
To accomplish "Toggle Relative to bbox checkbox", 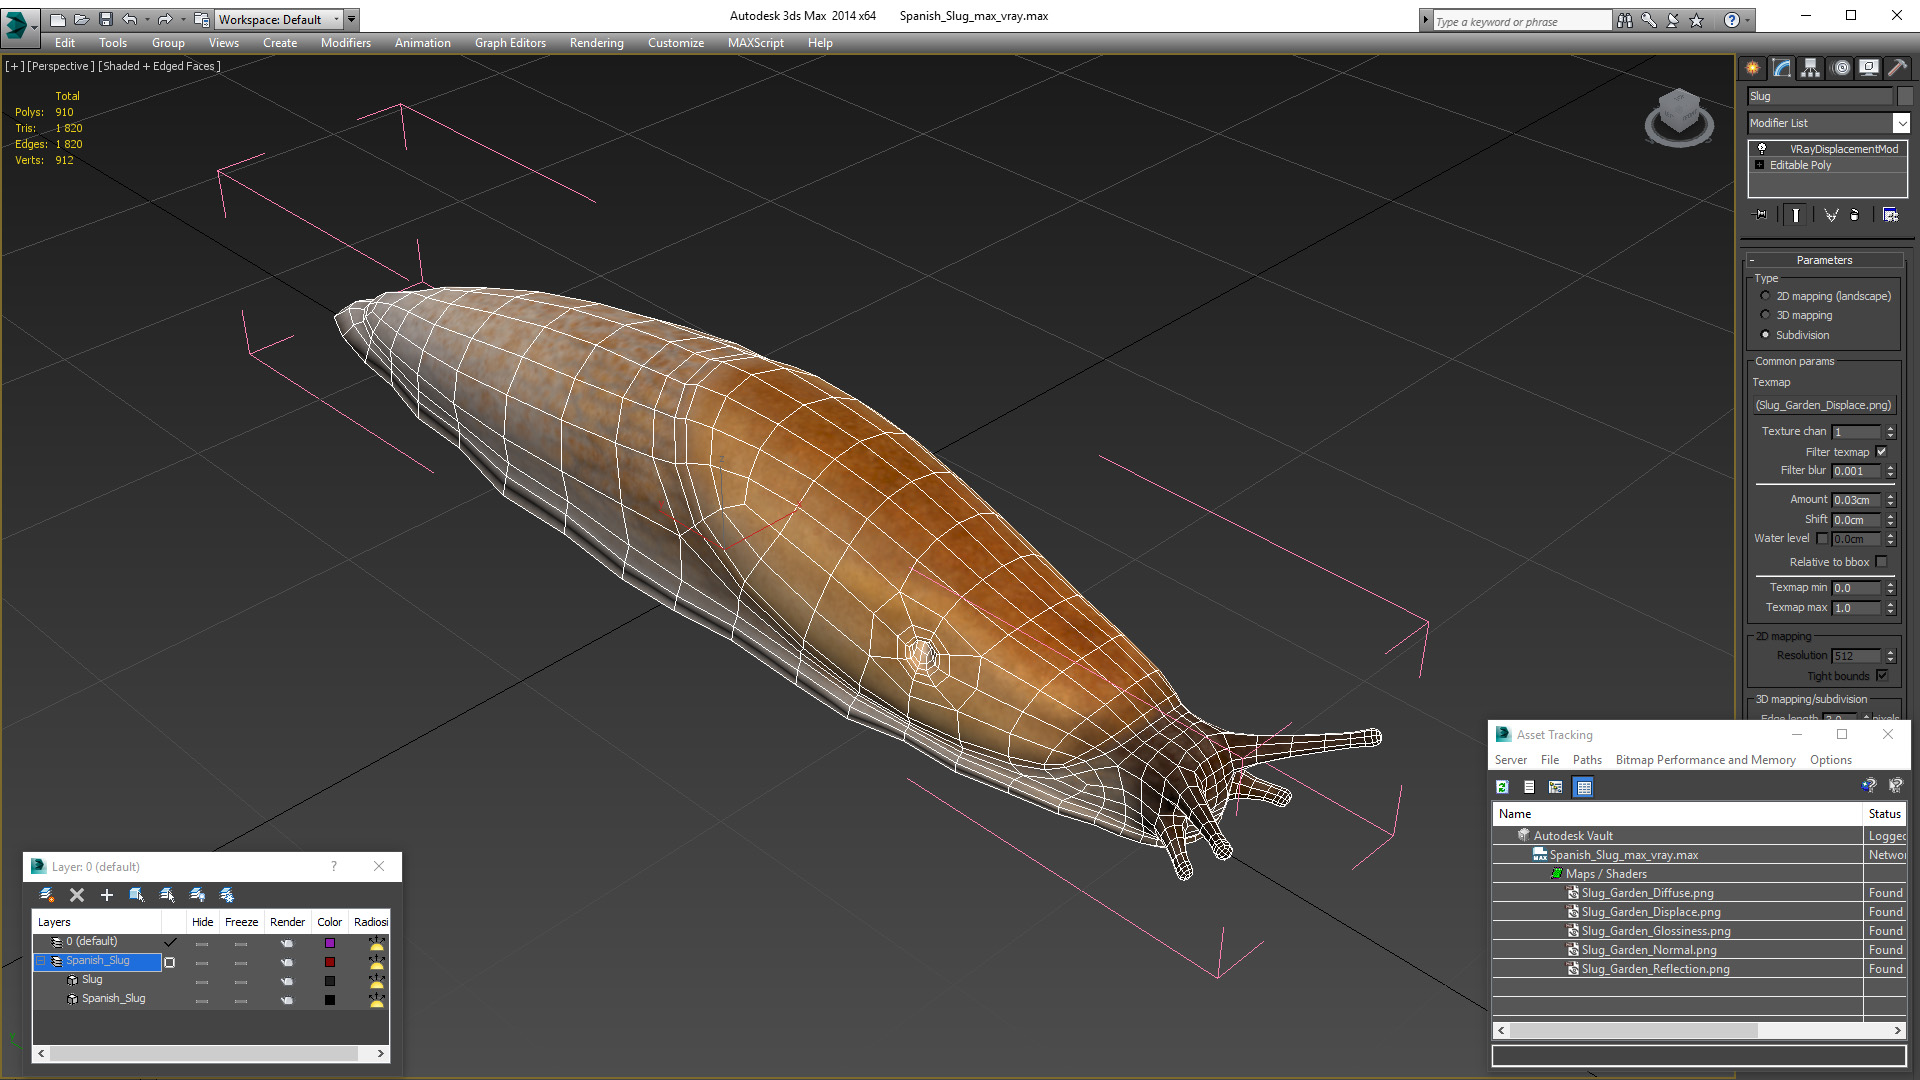I will pos(1882,562).
